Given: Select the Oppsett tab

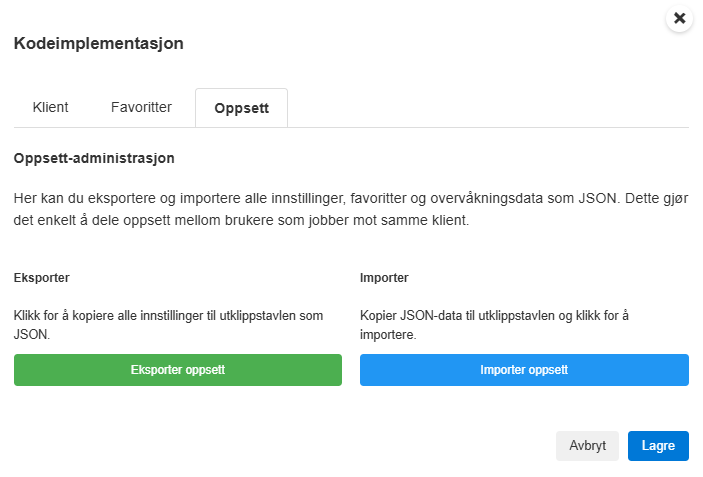Looking at the screenshot, I should [241, 108].
